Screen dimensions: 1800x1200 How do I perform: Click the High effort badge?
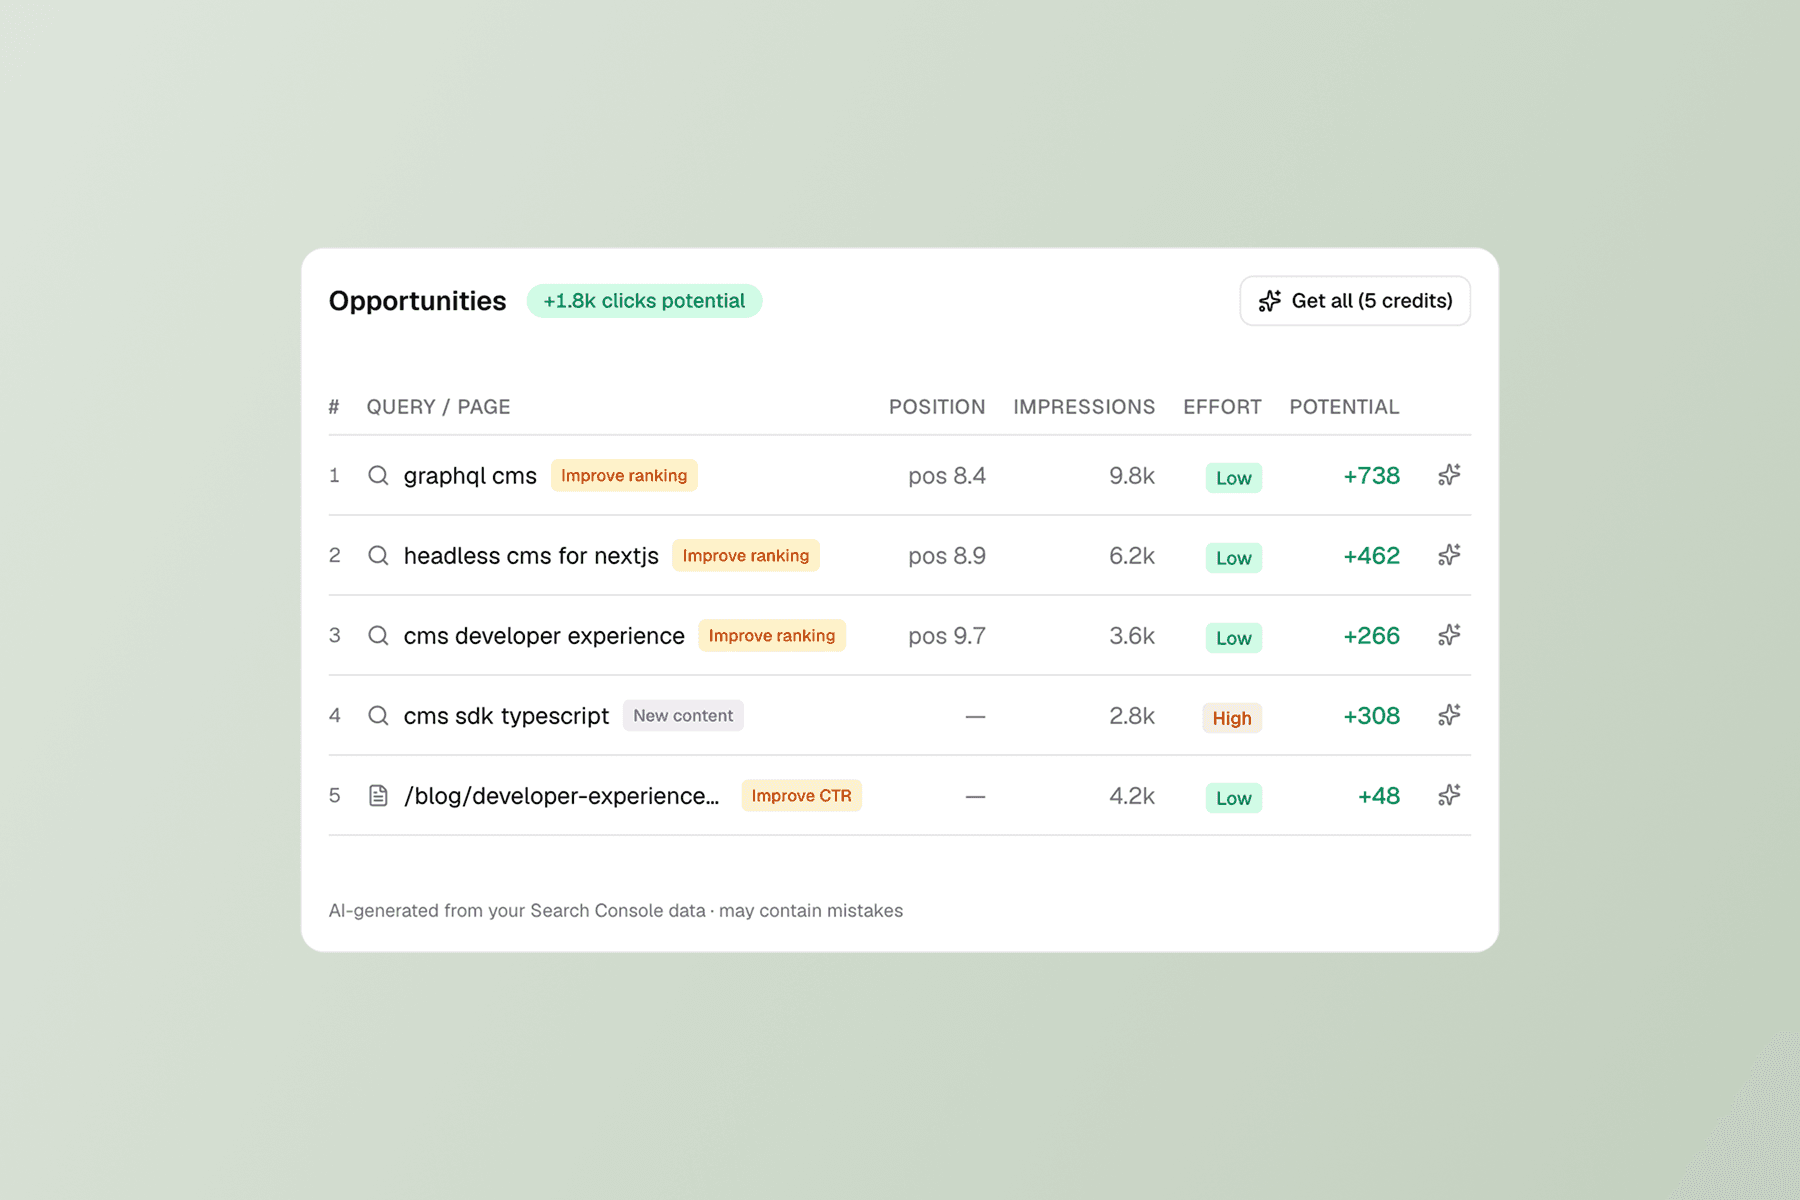[x=1232, y=718]
